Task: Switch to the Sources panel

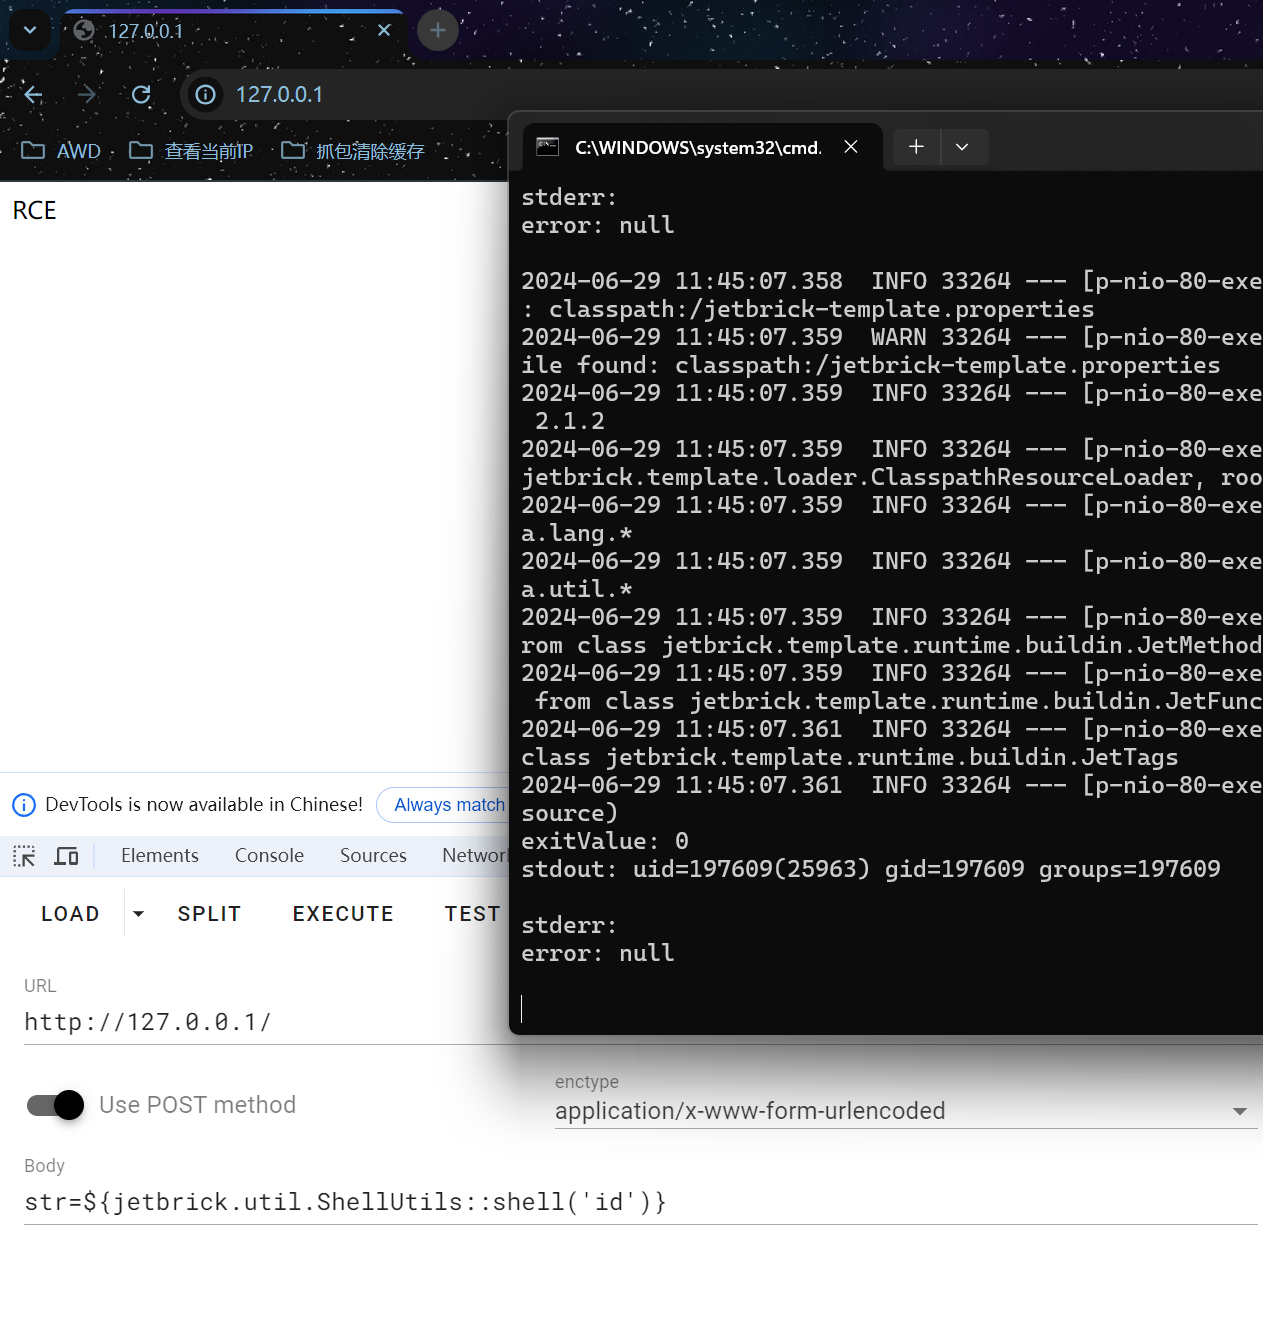Action: [373, 856]
